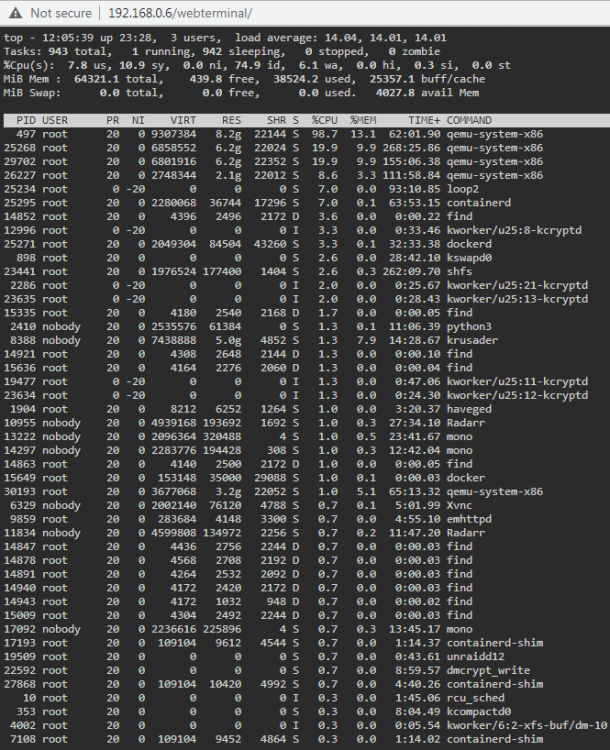
Task: Click the shfs command text
Action: pyautogui.click(x=459, y=272)
